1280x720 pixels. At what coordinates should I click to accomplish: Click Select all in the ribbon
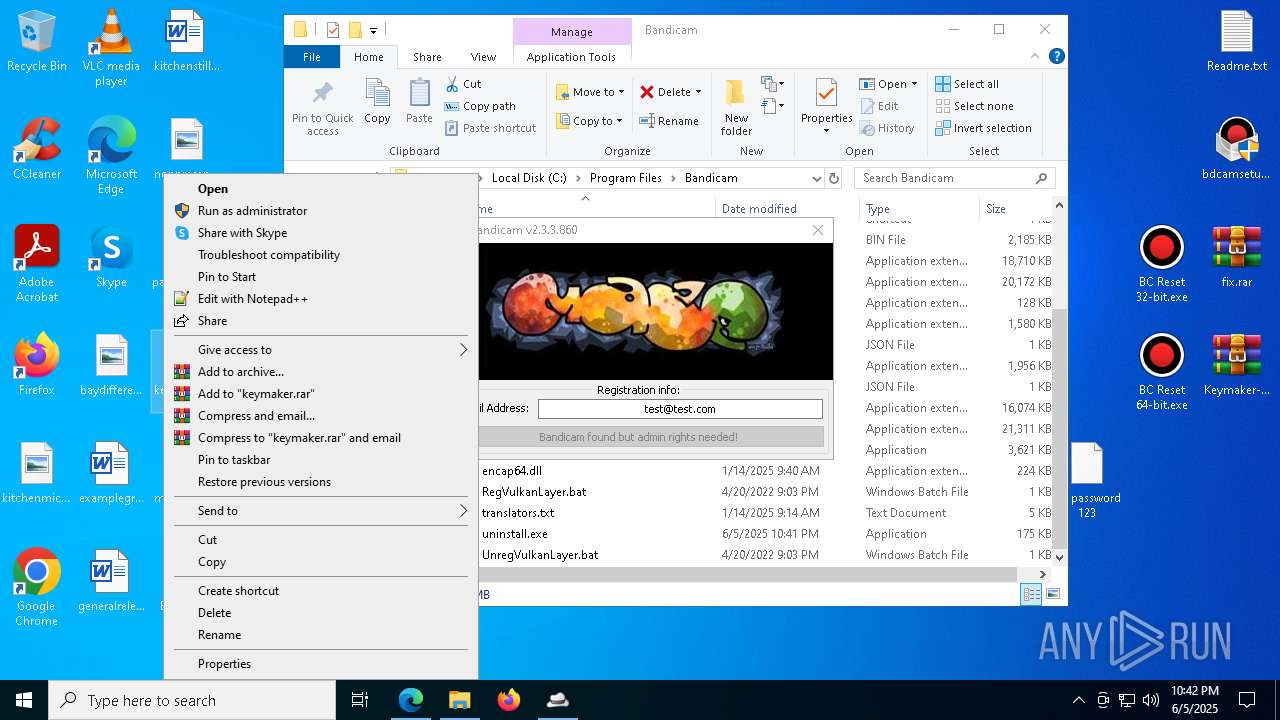[967, 84]
